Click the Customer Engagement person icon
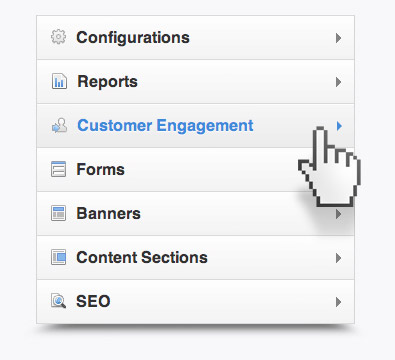The width and height of the screenshot is (395, 360). pyautogui.click(x=59, y=126)
